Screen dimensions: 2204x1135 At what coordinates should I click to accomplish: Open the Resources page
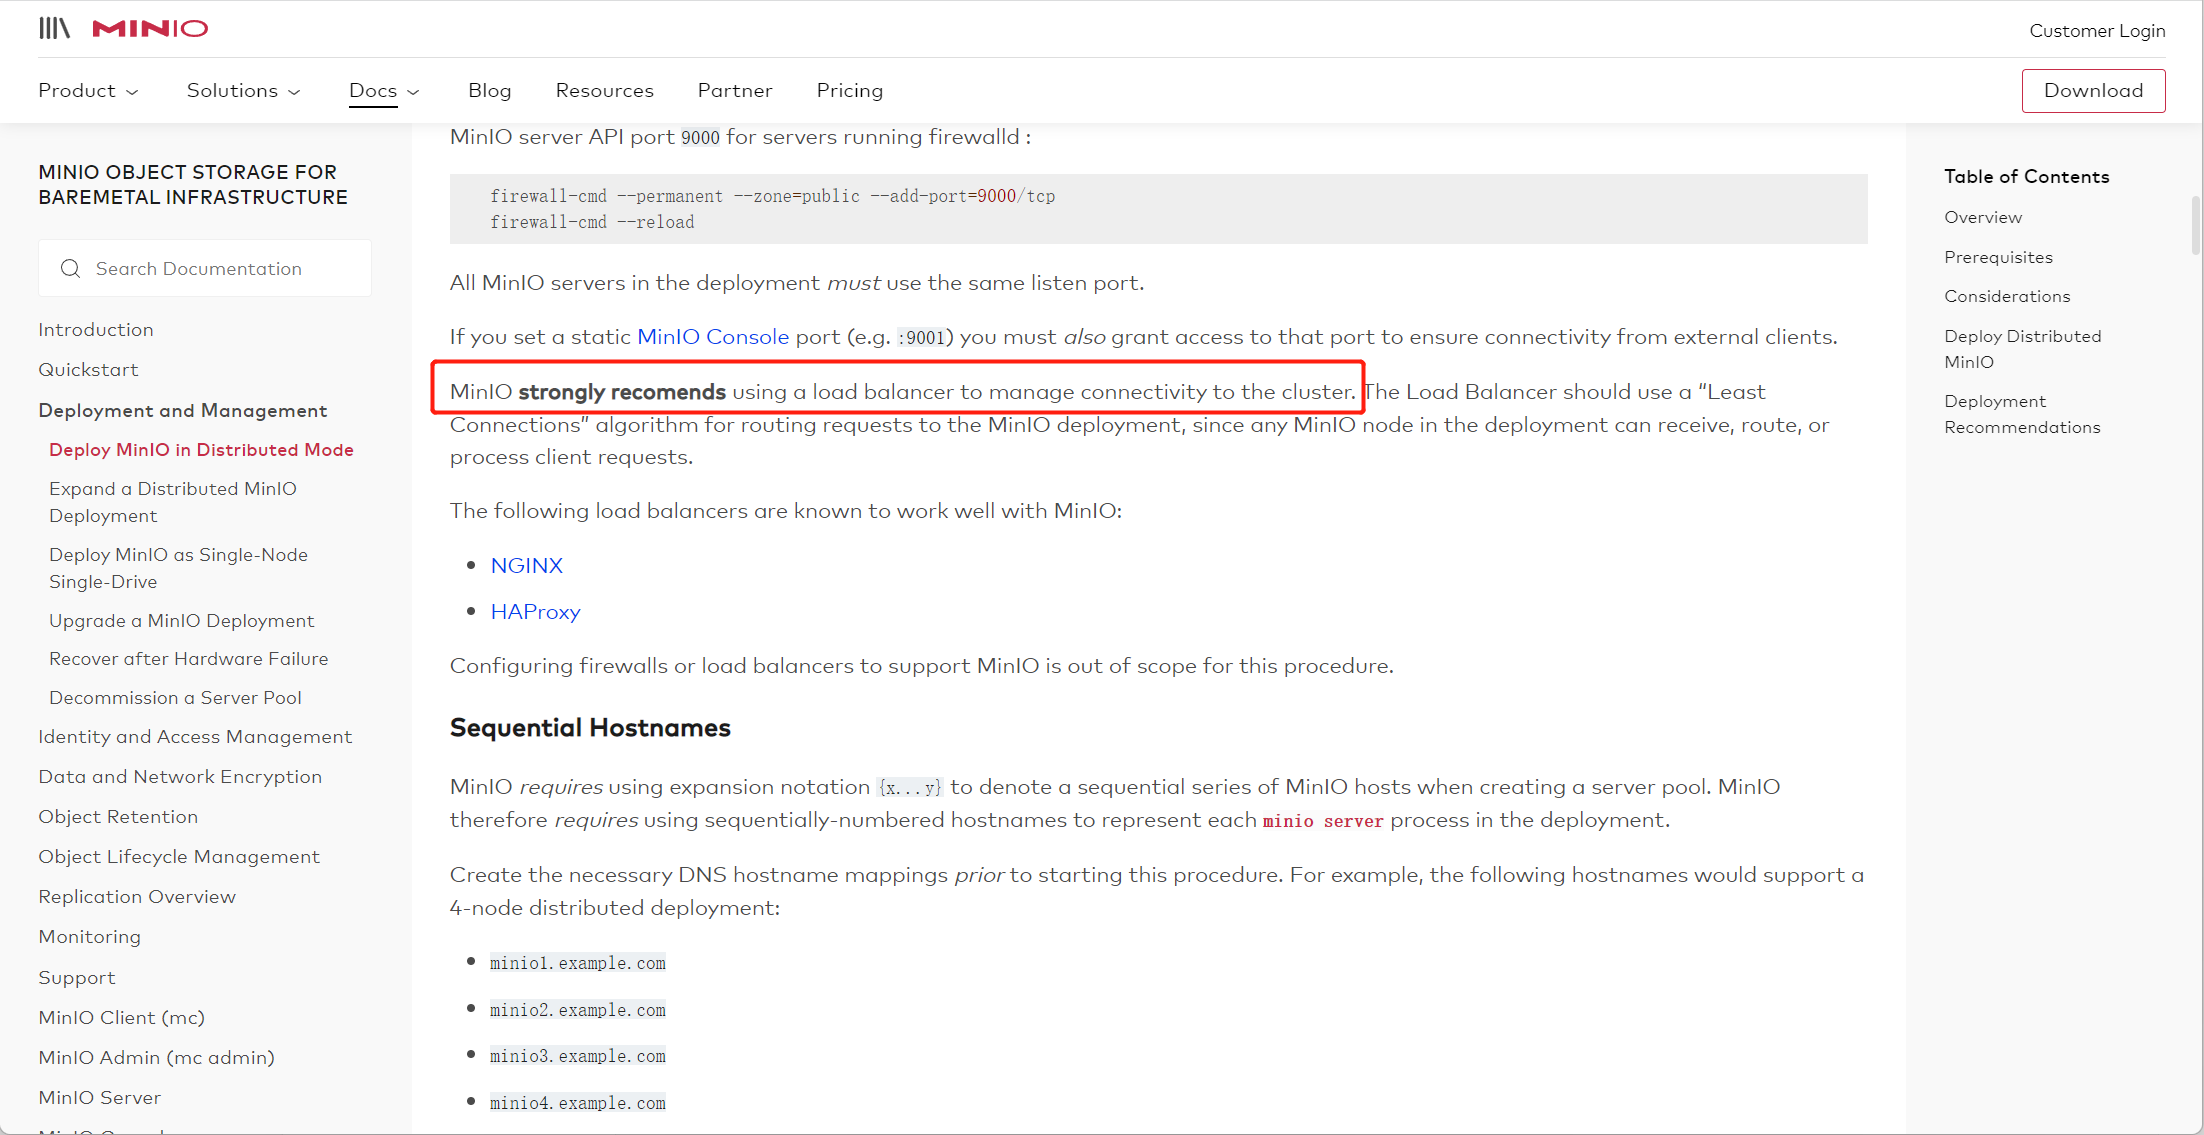tap(605, 90)
